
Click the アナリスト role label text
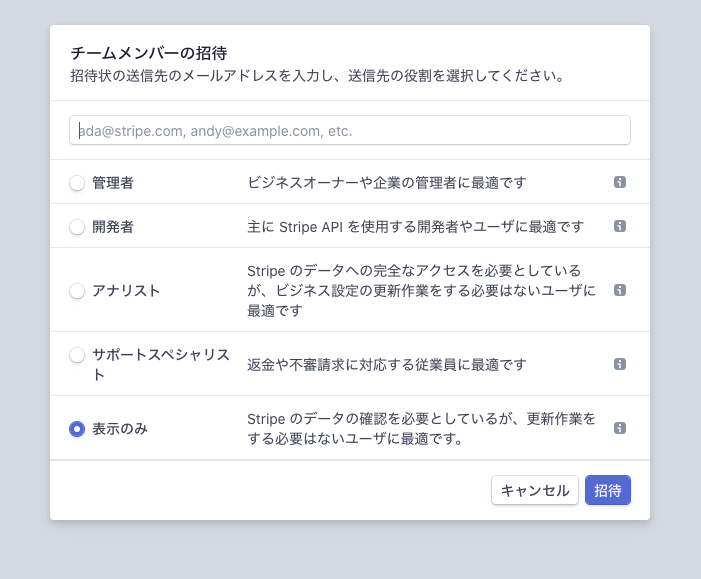tap(126, 291)
